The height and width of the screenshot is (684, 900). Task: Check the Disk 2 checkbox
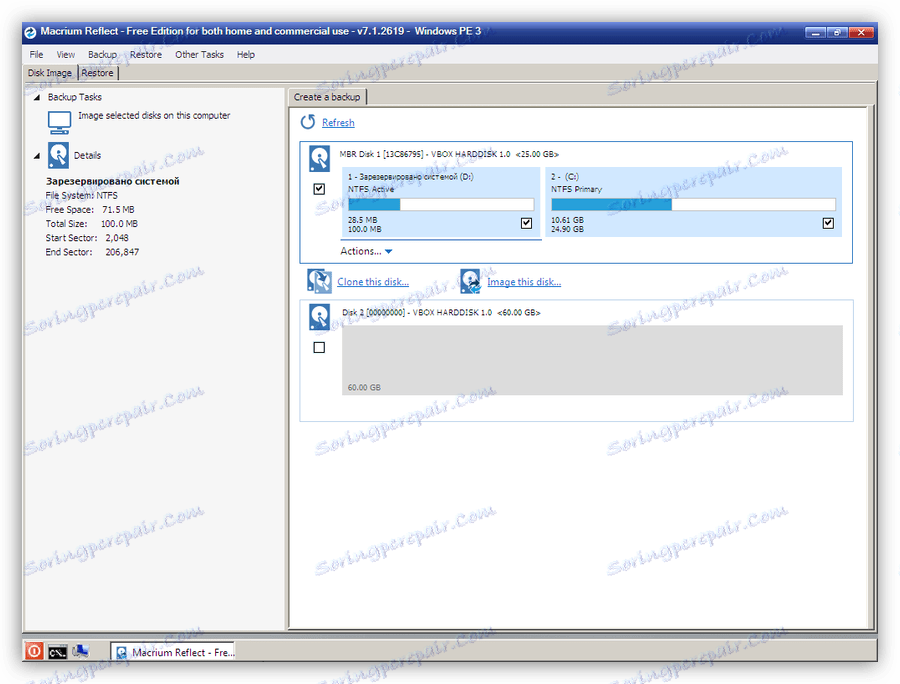click(319, 347)
